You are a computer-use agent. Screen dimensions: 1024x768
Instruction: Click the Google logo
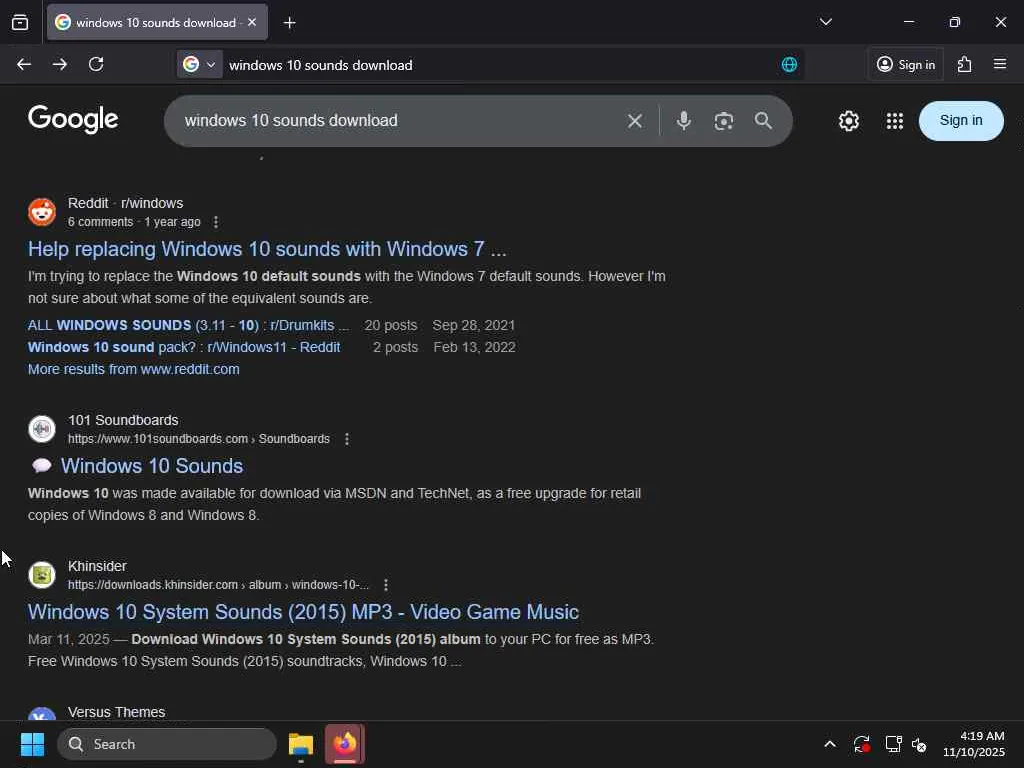tap(73, 120)
